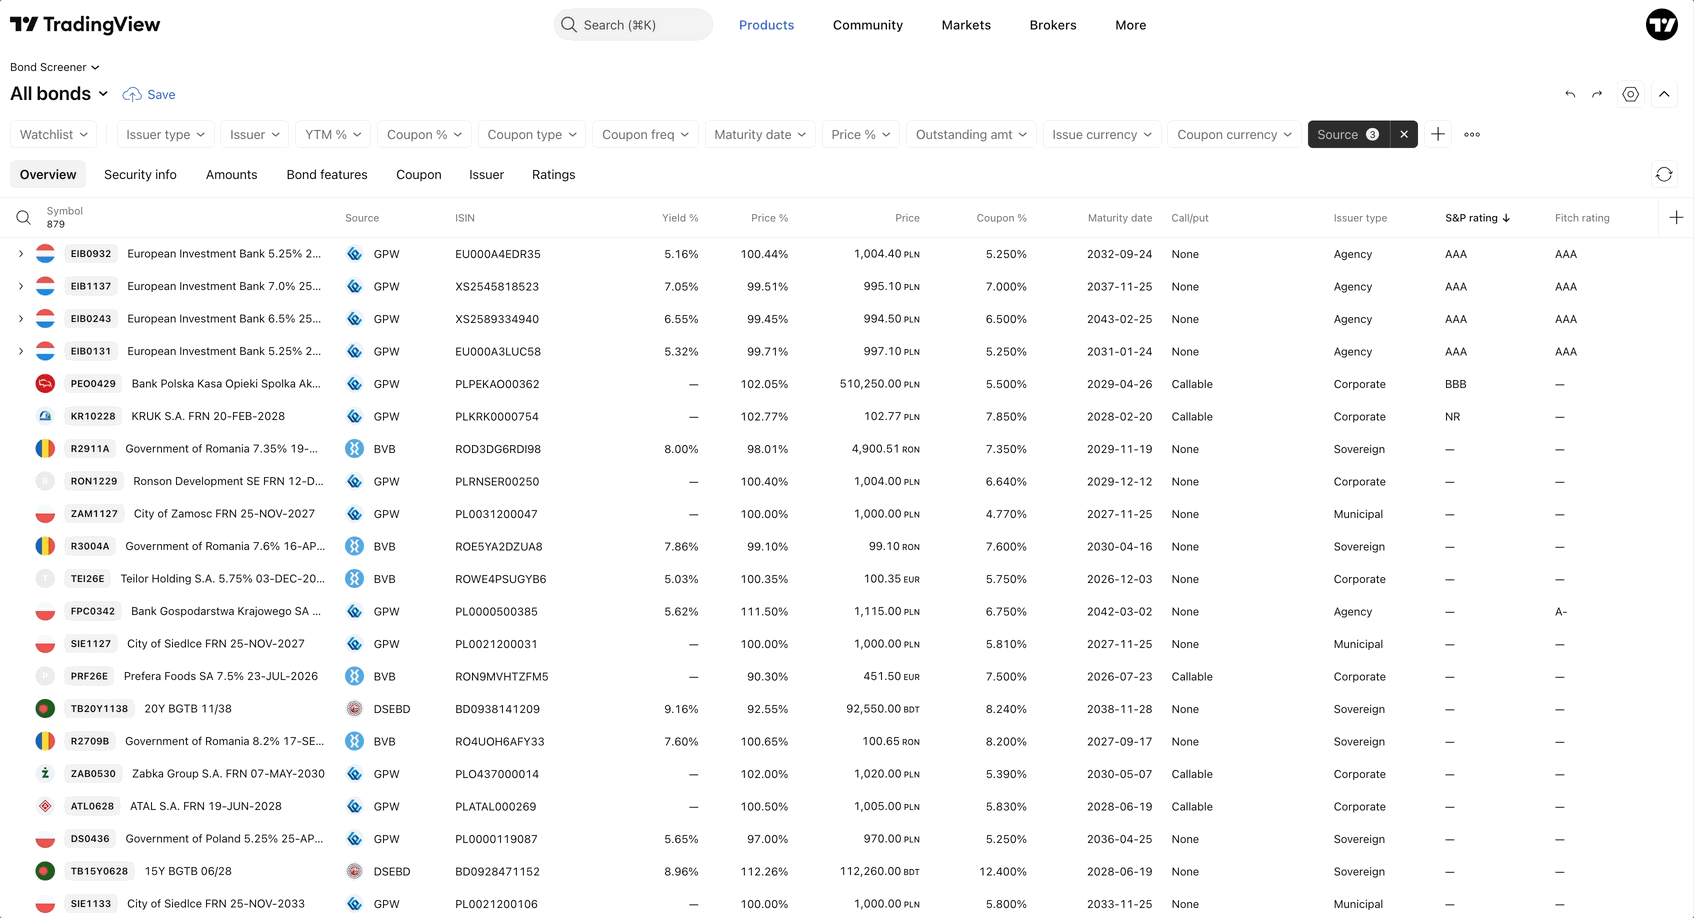
Task: Expand the EIB0131 bond row
Action: point(21,351)
